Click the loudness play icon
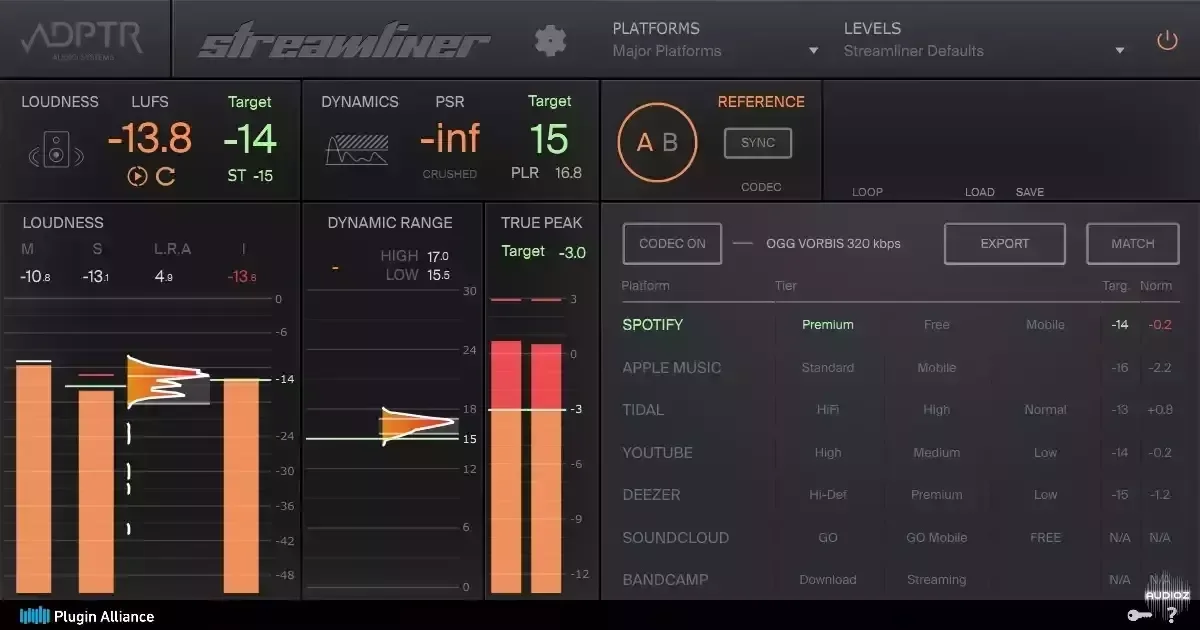 coord(138,177)
